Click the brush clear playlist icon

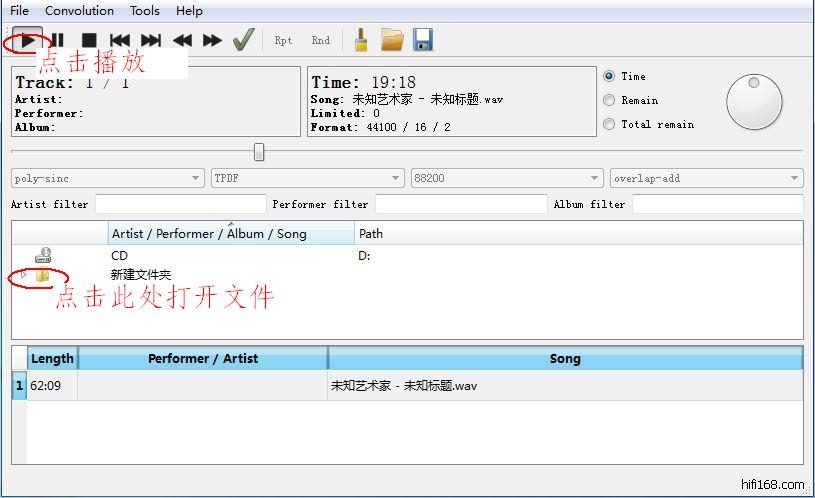tap(361, 40)
